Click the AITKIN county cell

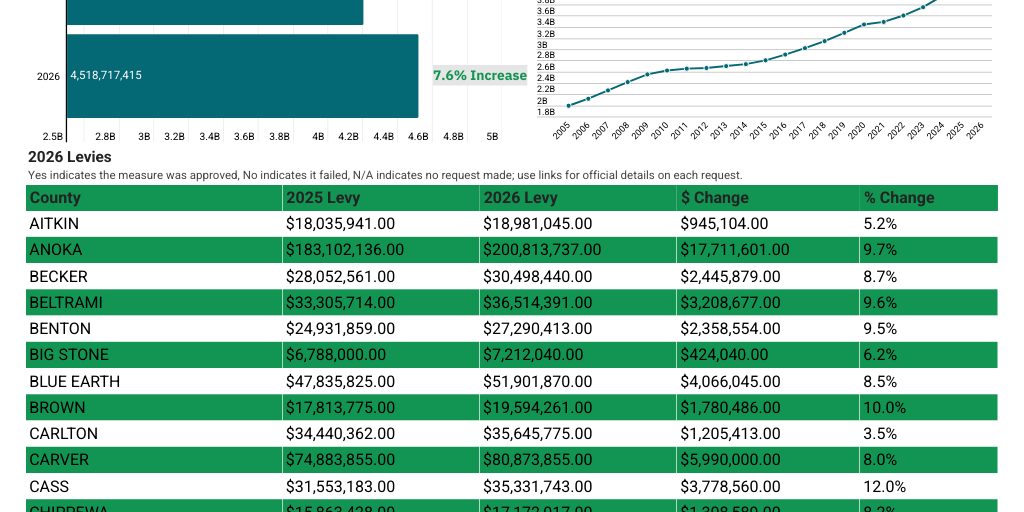tap(154, 224)
